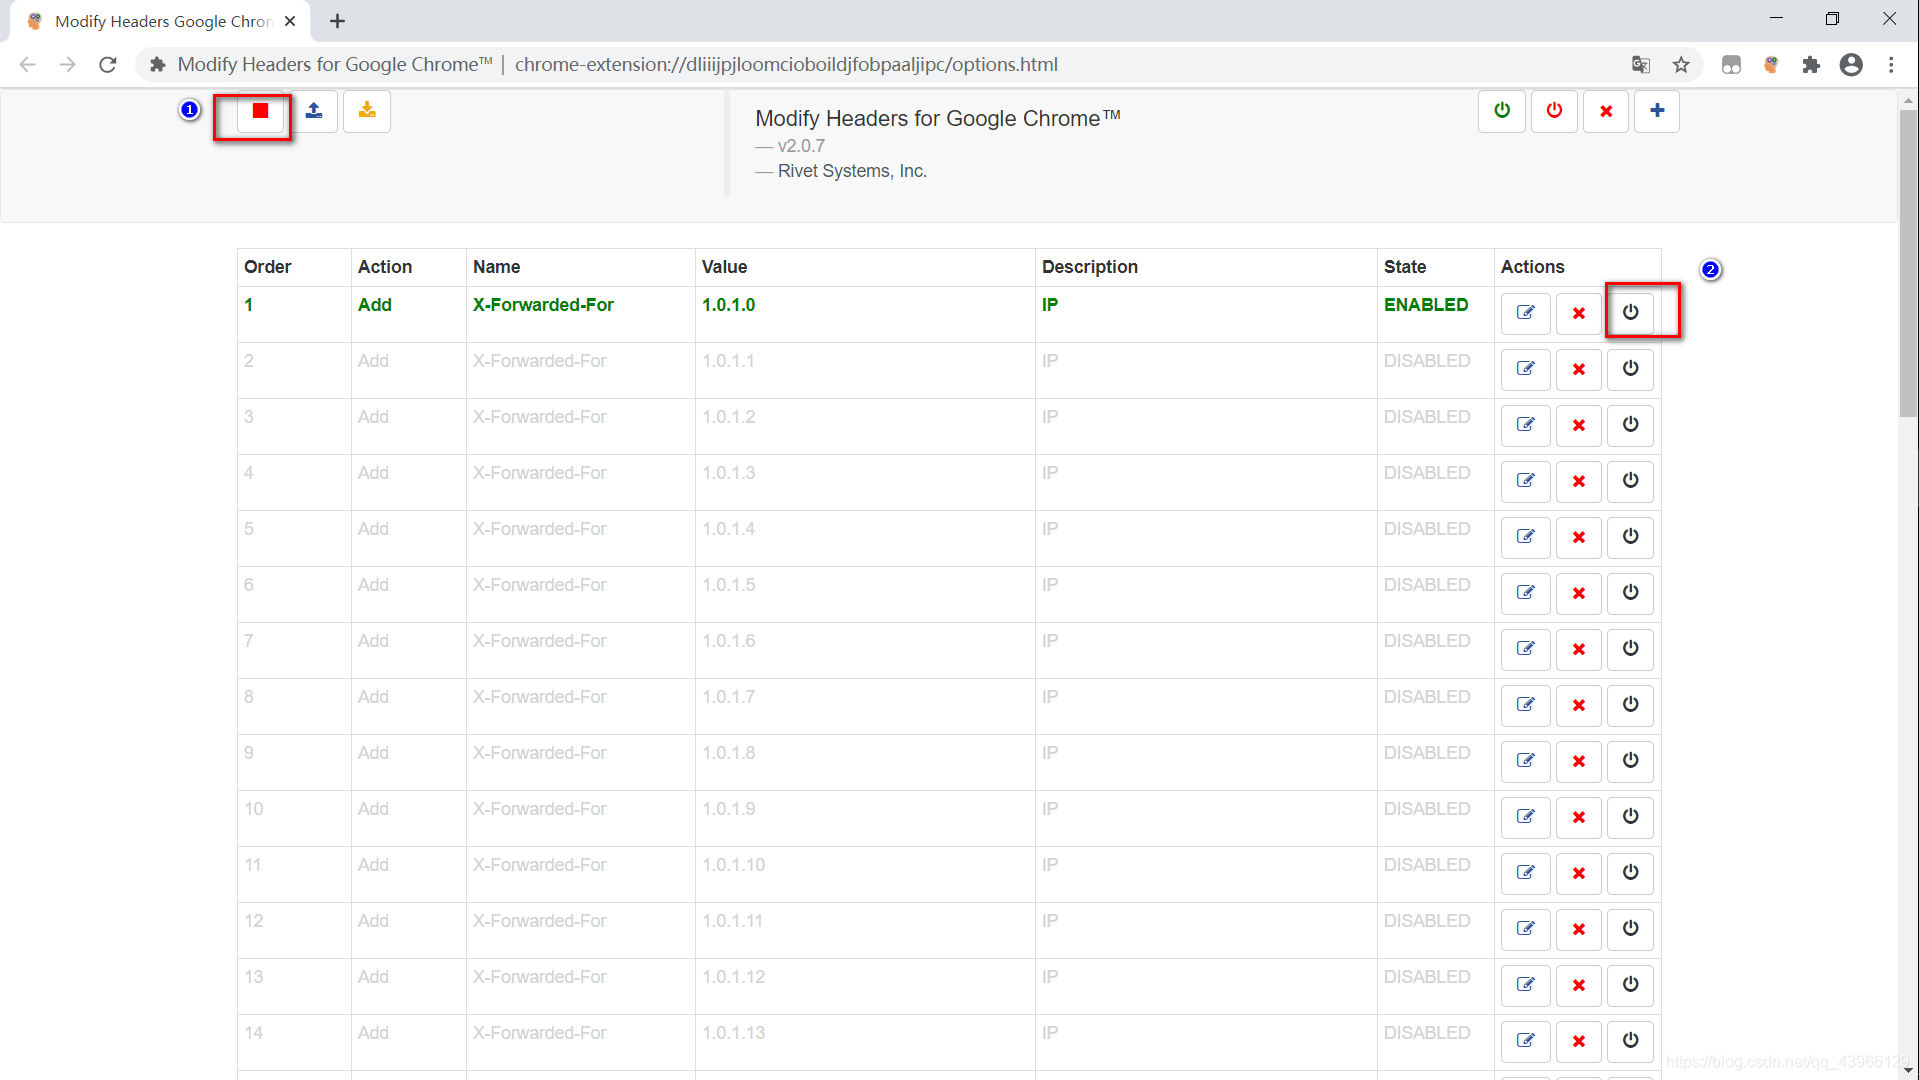The image size is (1919, 1080).
Task: Enable header row 3 with power icon
Action: pyautogui.click(x=1631, y=425)
